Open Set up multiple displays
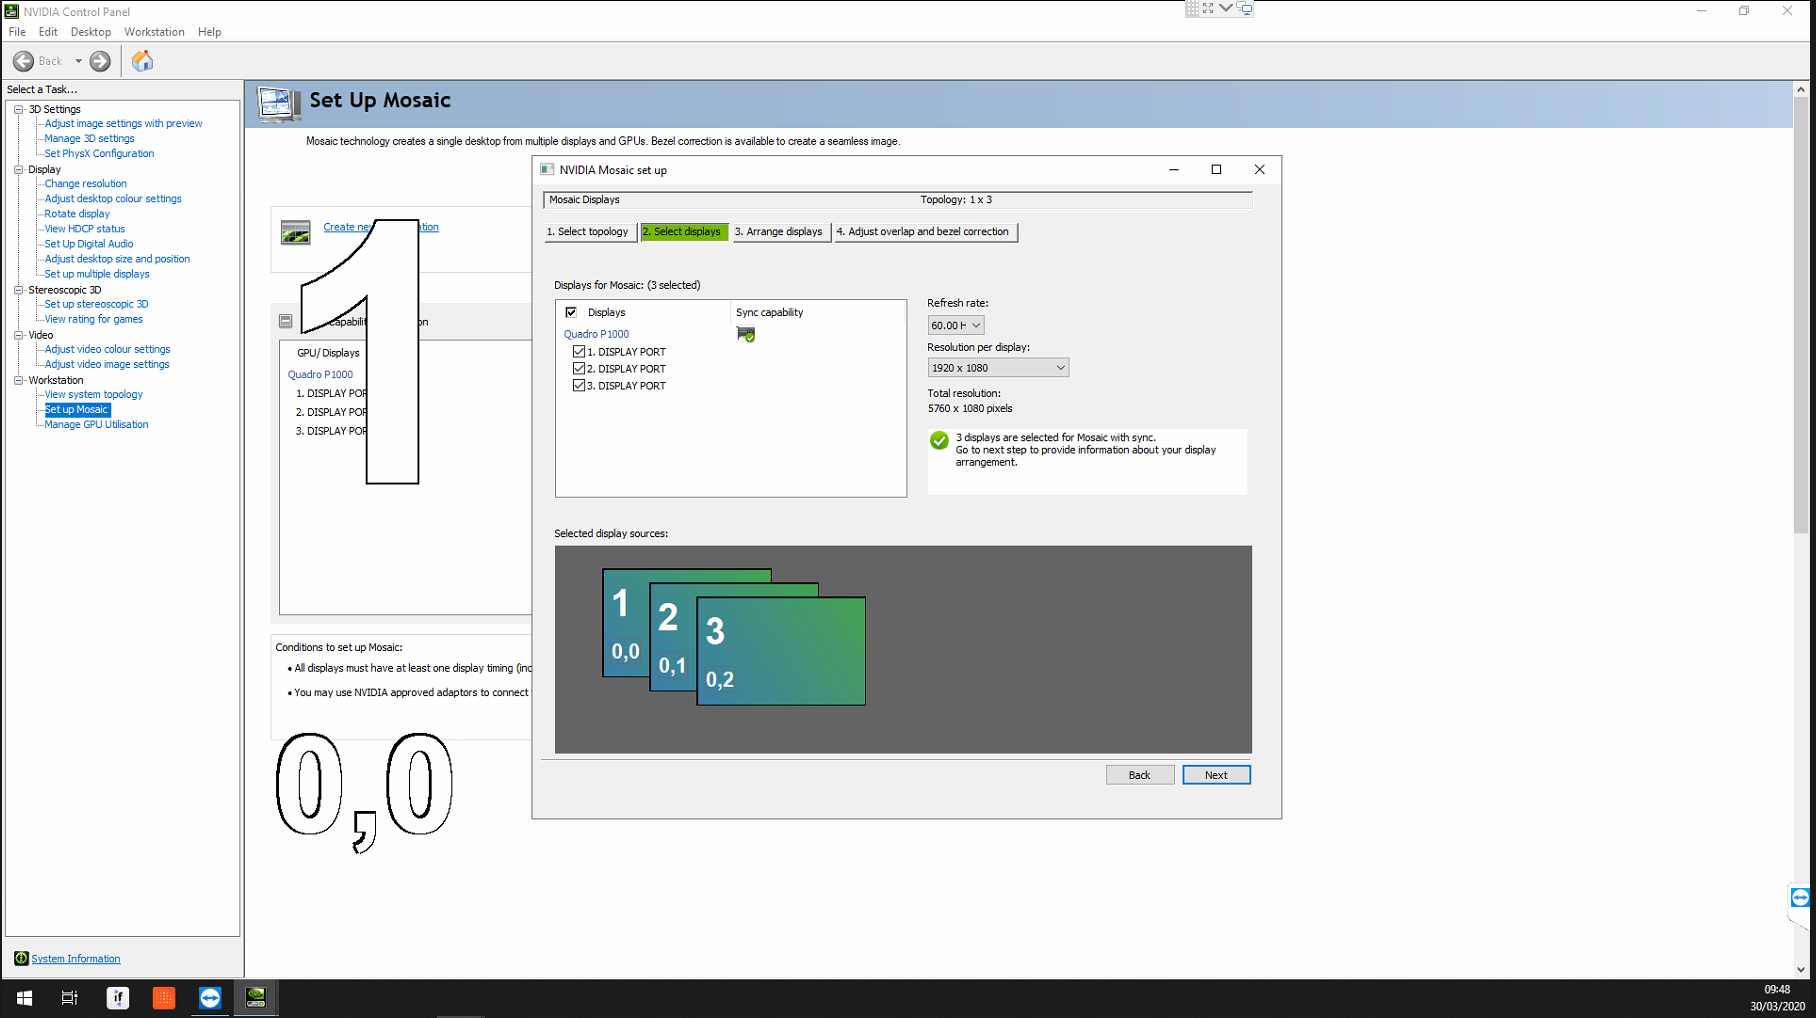The width and height of the screenshot is (1816, 1018). (x=97, y=273)
